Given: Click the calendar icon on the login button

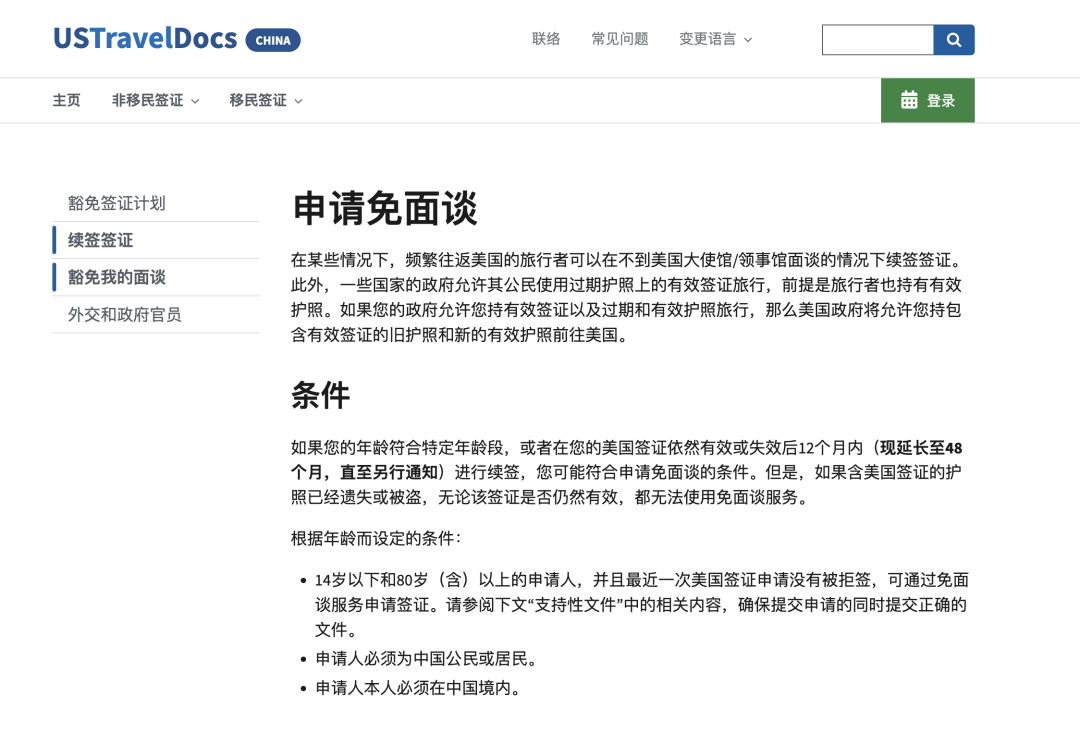Looking at the screenshot, I should pyautogui.click(x=909, y=100).
